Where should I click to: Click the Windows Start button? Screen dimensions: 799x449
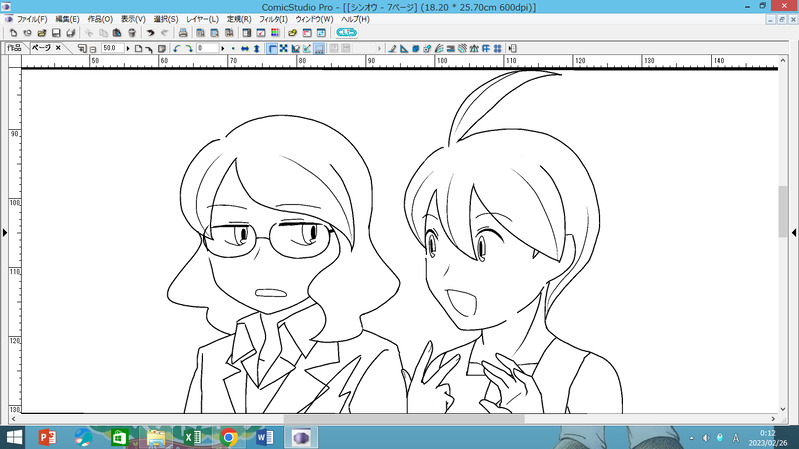(14, 437)
